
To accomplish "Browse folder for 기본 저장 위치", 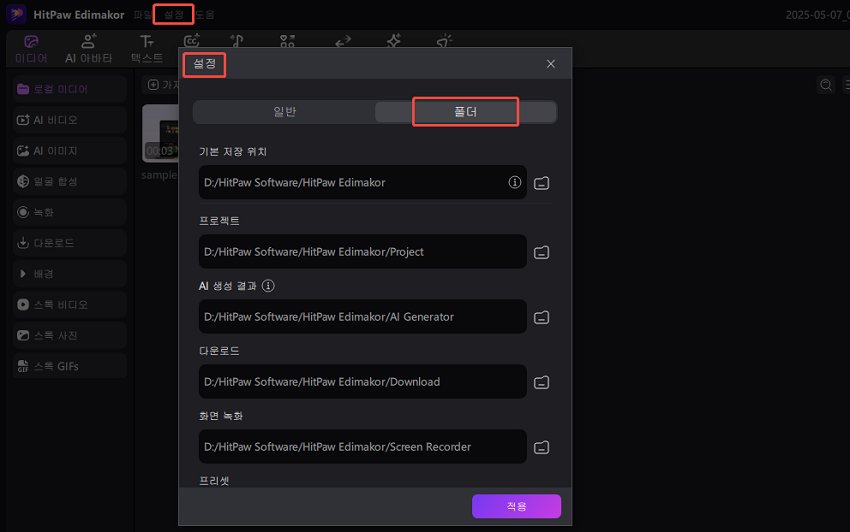I will 542,183.
